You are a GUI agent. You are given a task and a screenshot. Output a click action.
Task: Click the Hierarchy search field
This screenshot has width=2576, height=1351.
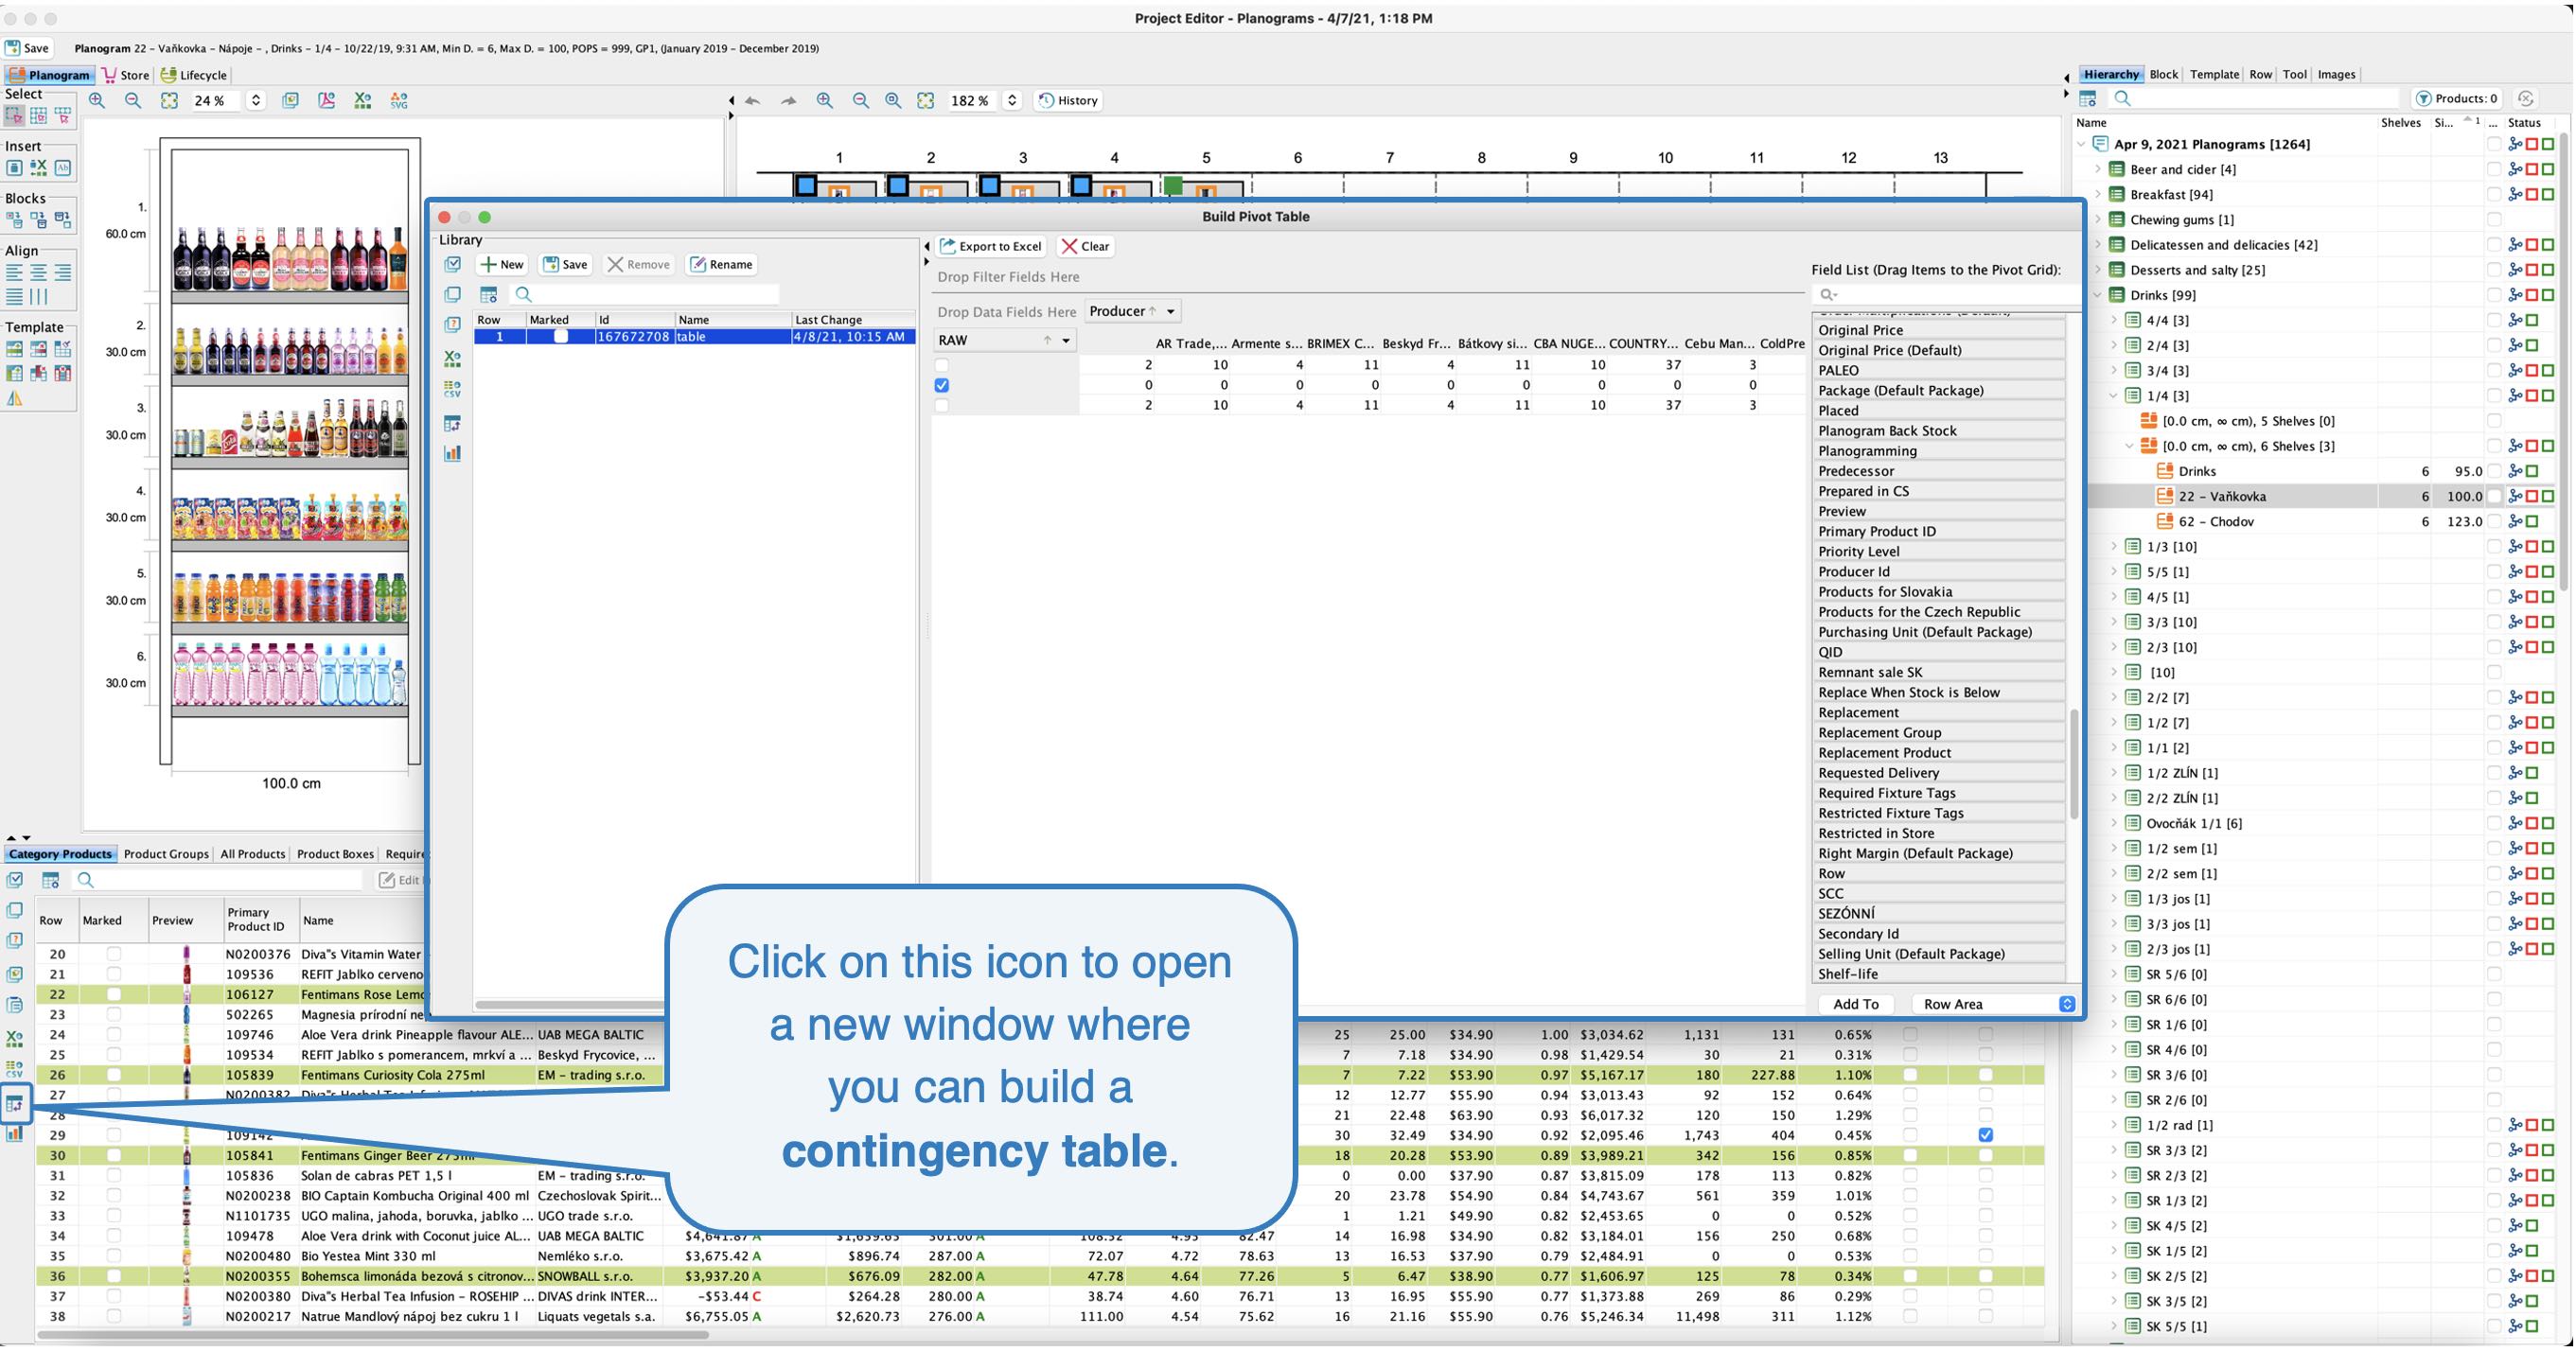click(2254, 98)
